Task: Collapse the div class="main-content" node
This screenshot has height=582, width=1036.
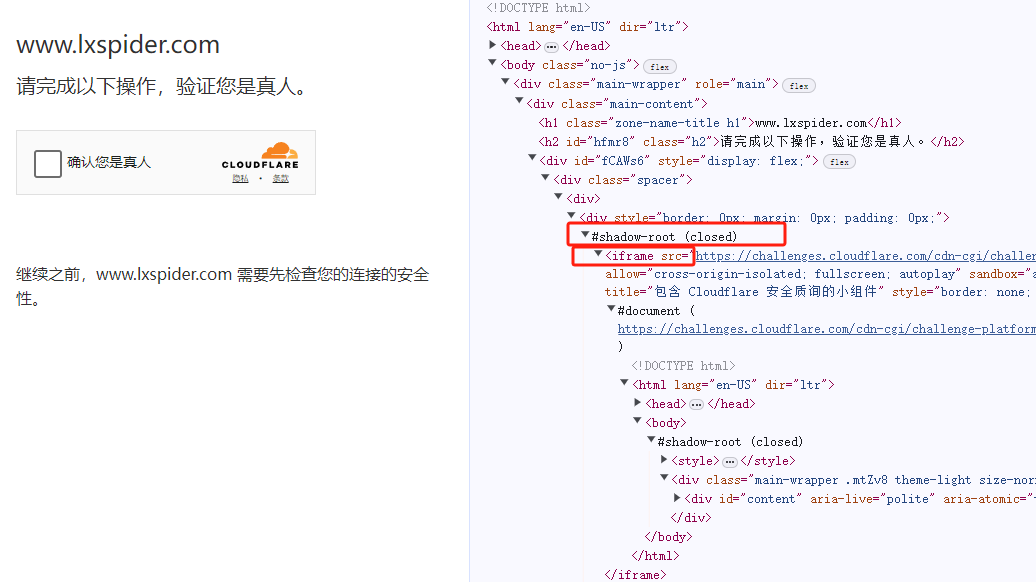Action: 519,102
